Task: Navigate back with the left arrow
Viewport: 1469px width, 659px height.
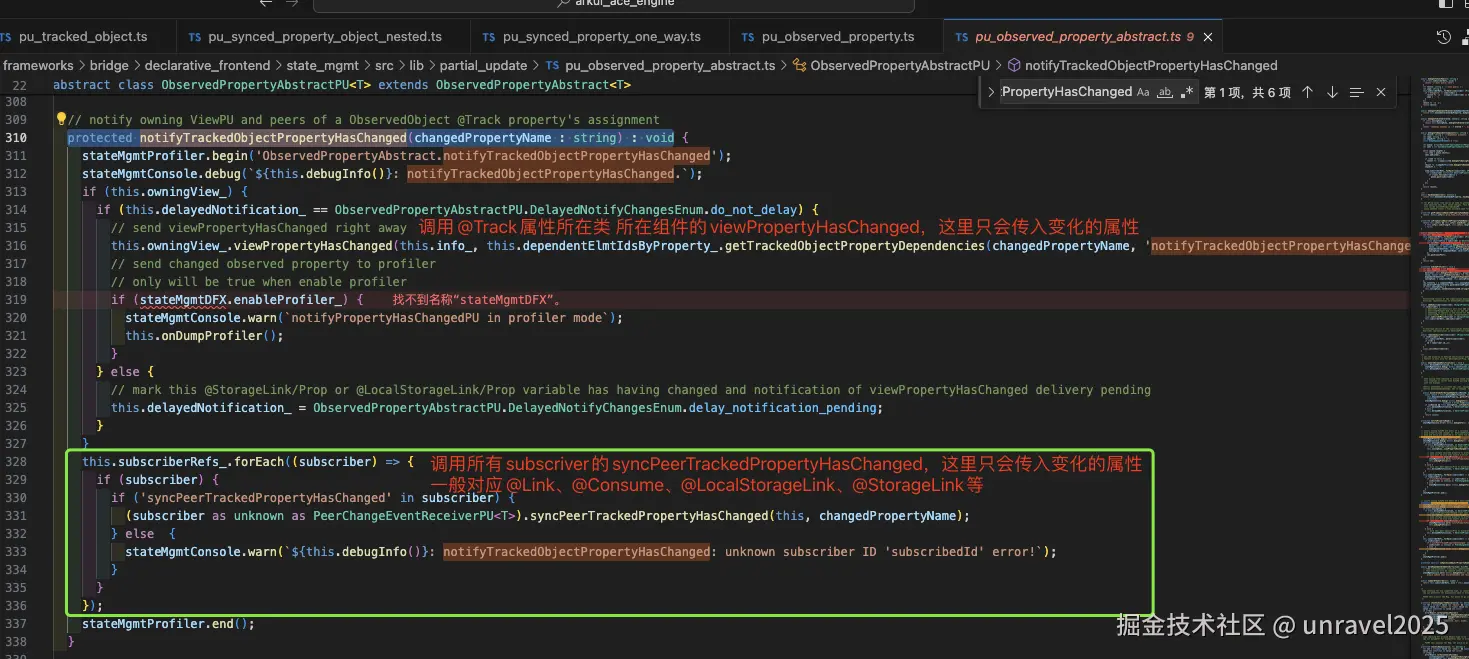Action: point(266,3)
